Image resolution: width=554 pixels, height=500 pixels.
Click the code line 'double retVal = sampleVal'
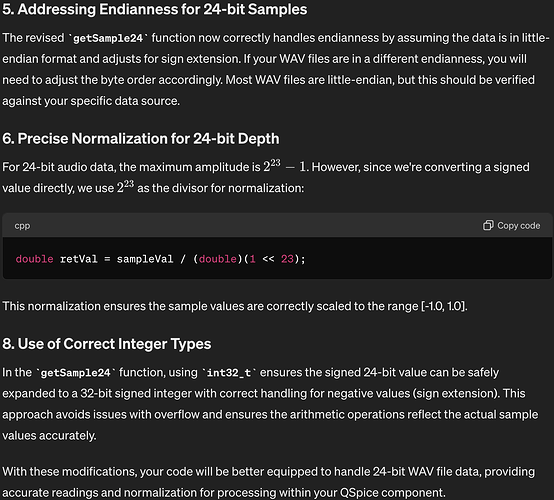[x=160, y=259]
